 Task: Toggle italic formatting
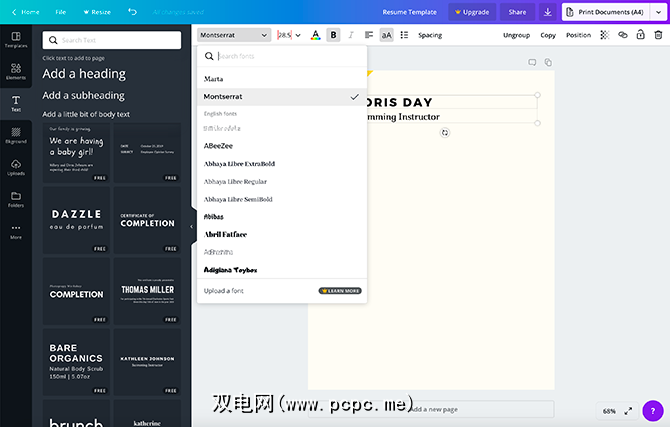coord(351,35)
